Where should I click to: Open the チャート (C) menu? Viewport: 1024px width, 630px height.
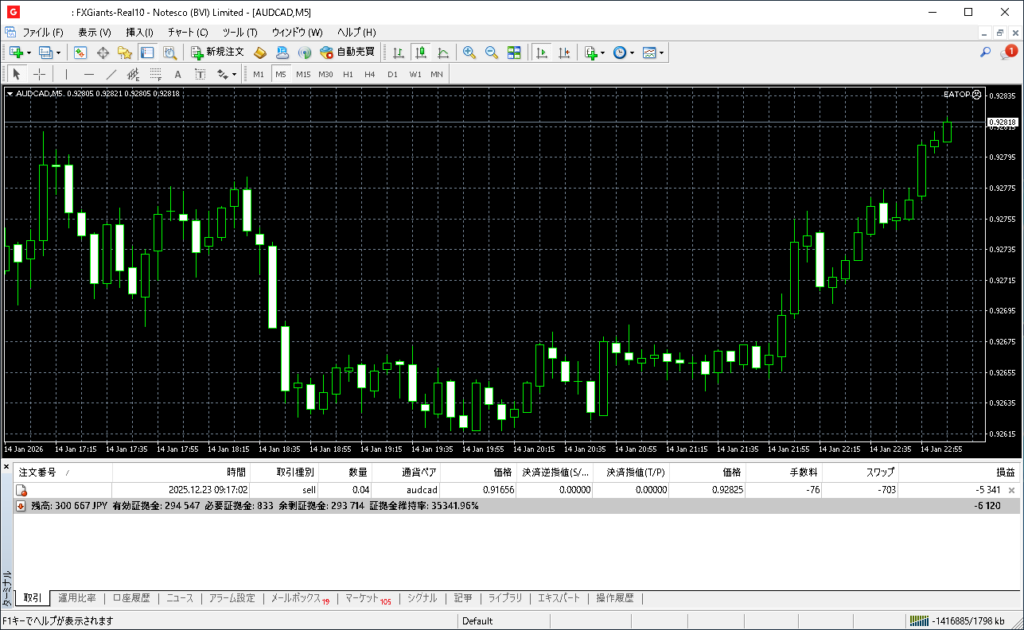coord(188,32)
